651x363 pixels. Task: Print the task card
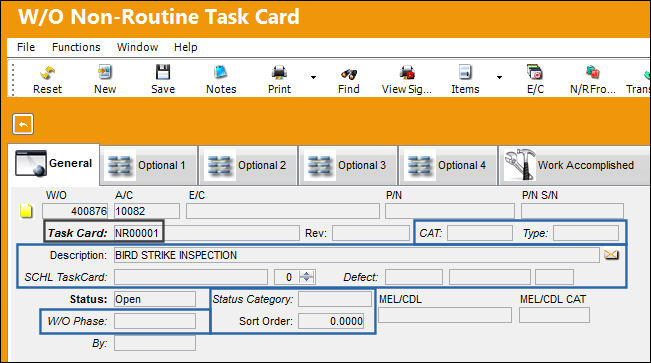tap(279, 73)
